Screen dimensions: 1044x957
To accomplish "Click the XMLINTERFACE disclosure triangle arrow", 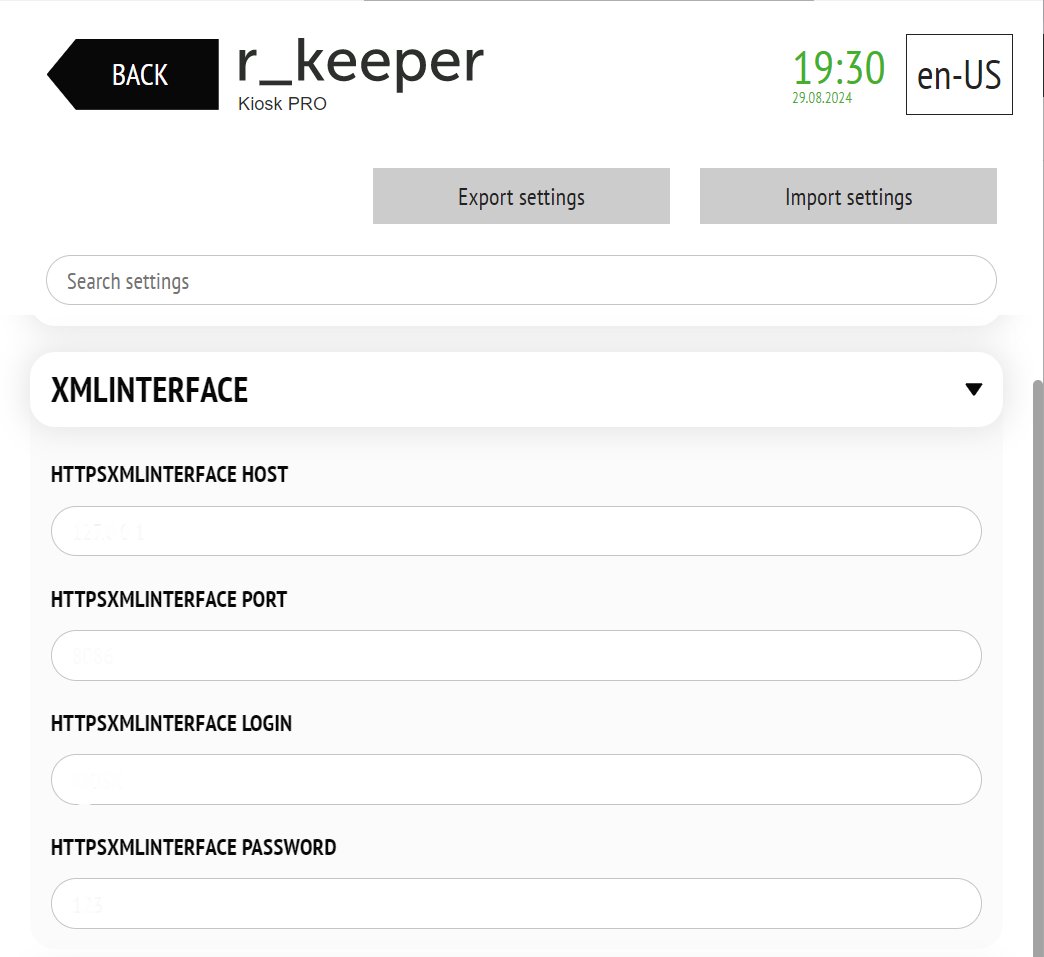I will pos(973,390).
